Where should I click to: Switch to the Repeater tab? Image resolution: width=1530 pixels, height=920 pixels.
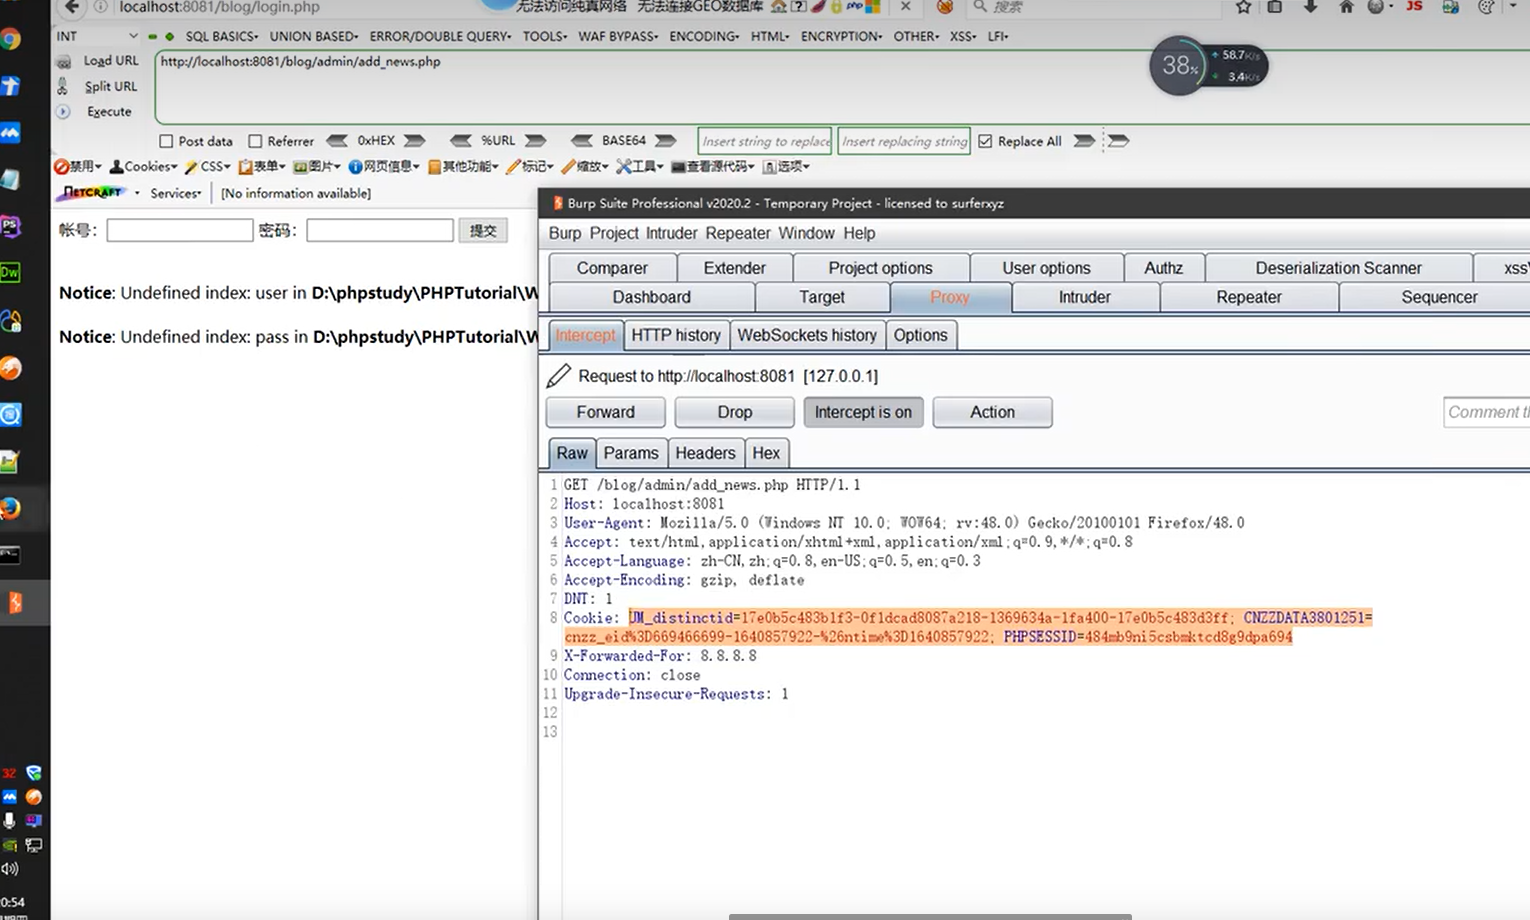coord(1249,297)
